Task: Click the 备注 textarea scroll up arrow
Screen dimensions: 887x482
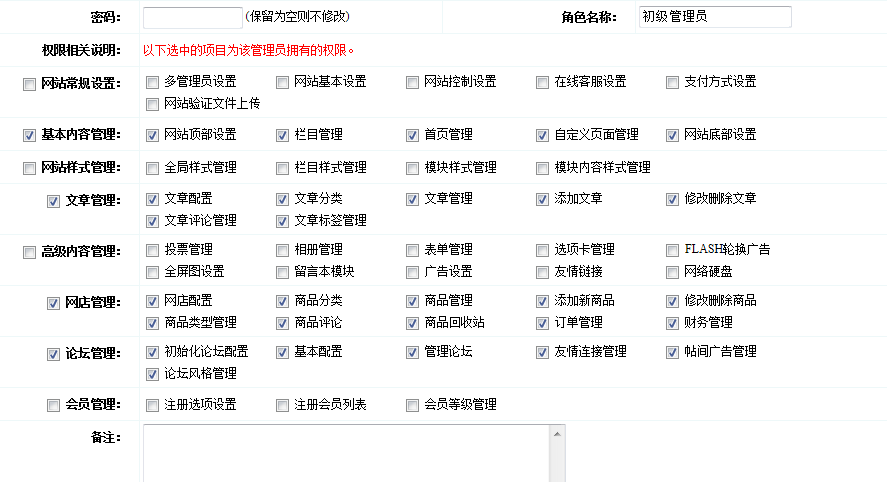Action: click(x=557, y=434)
